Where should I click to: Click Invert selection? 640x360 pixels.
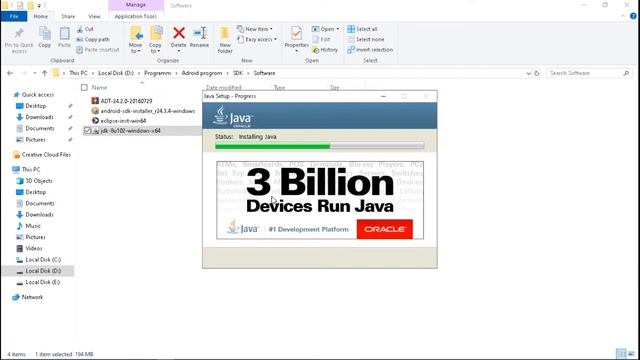(x=370, y=49)
